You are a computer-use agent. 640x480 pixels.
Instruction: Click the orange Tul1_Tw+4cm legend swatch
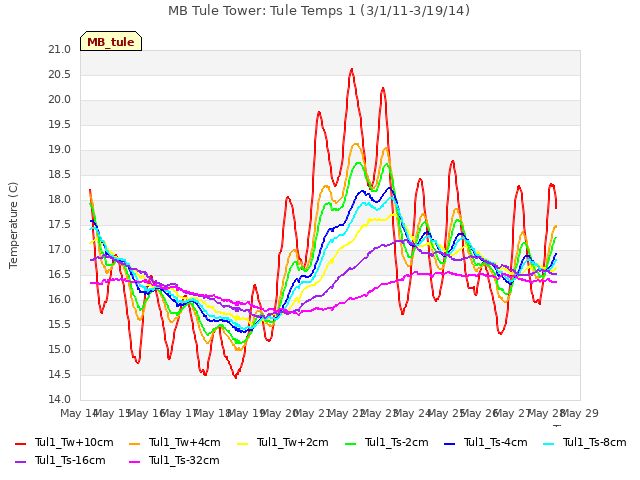click(134, 443)
